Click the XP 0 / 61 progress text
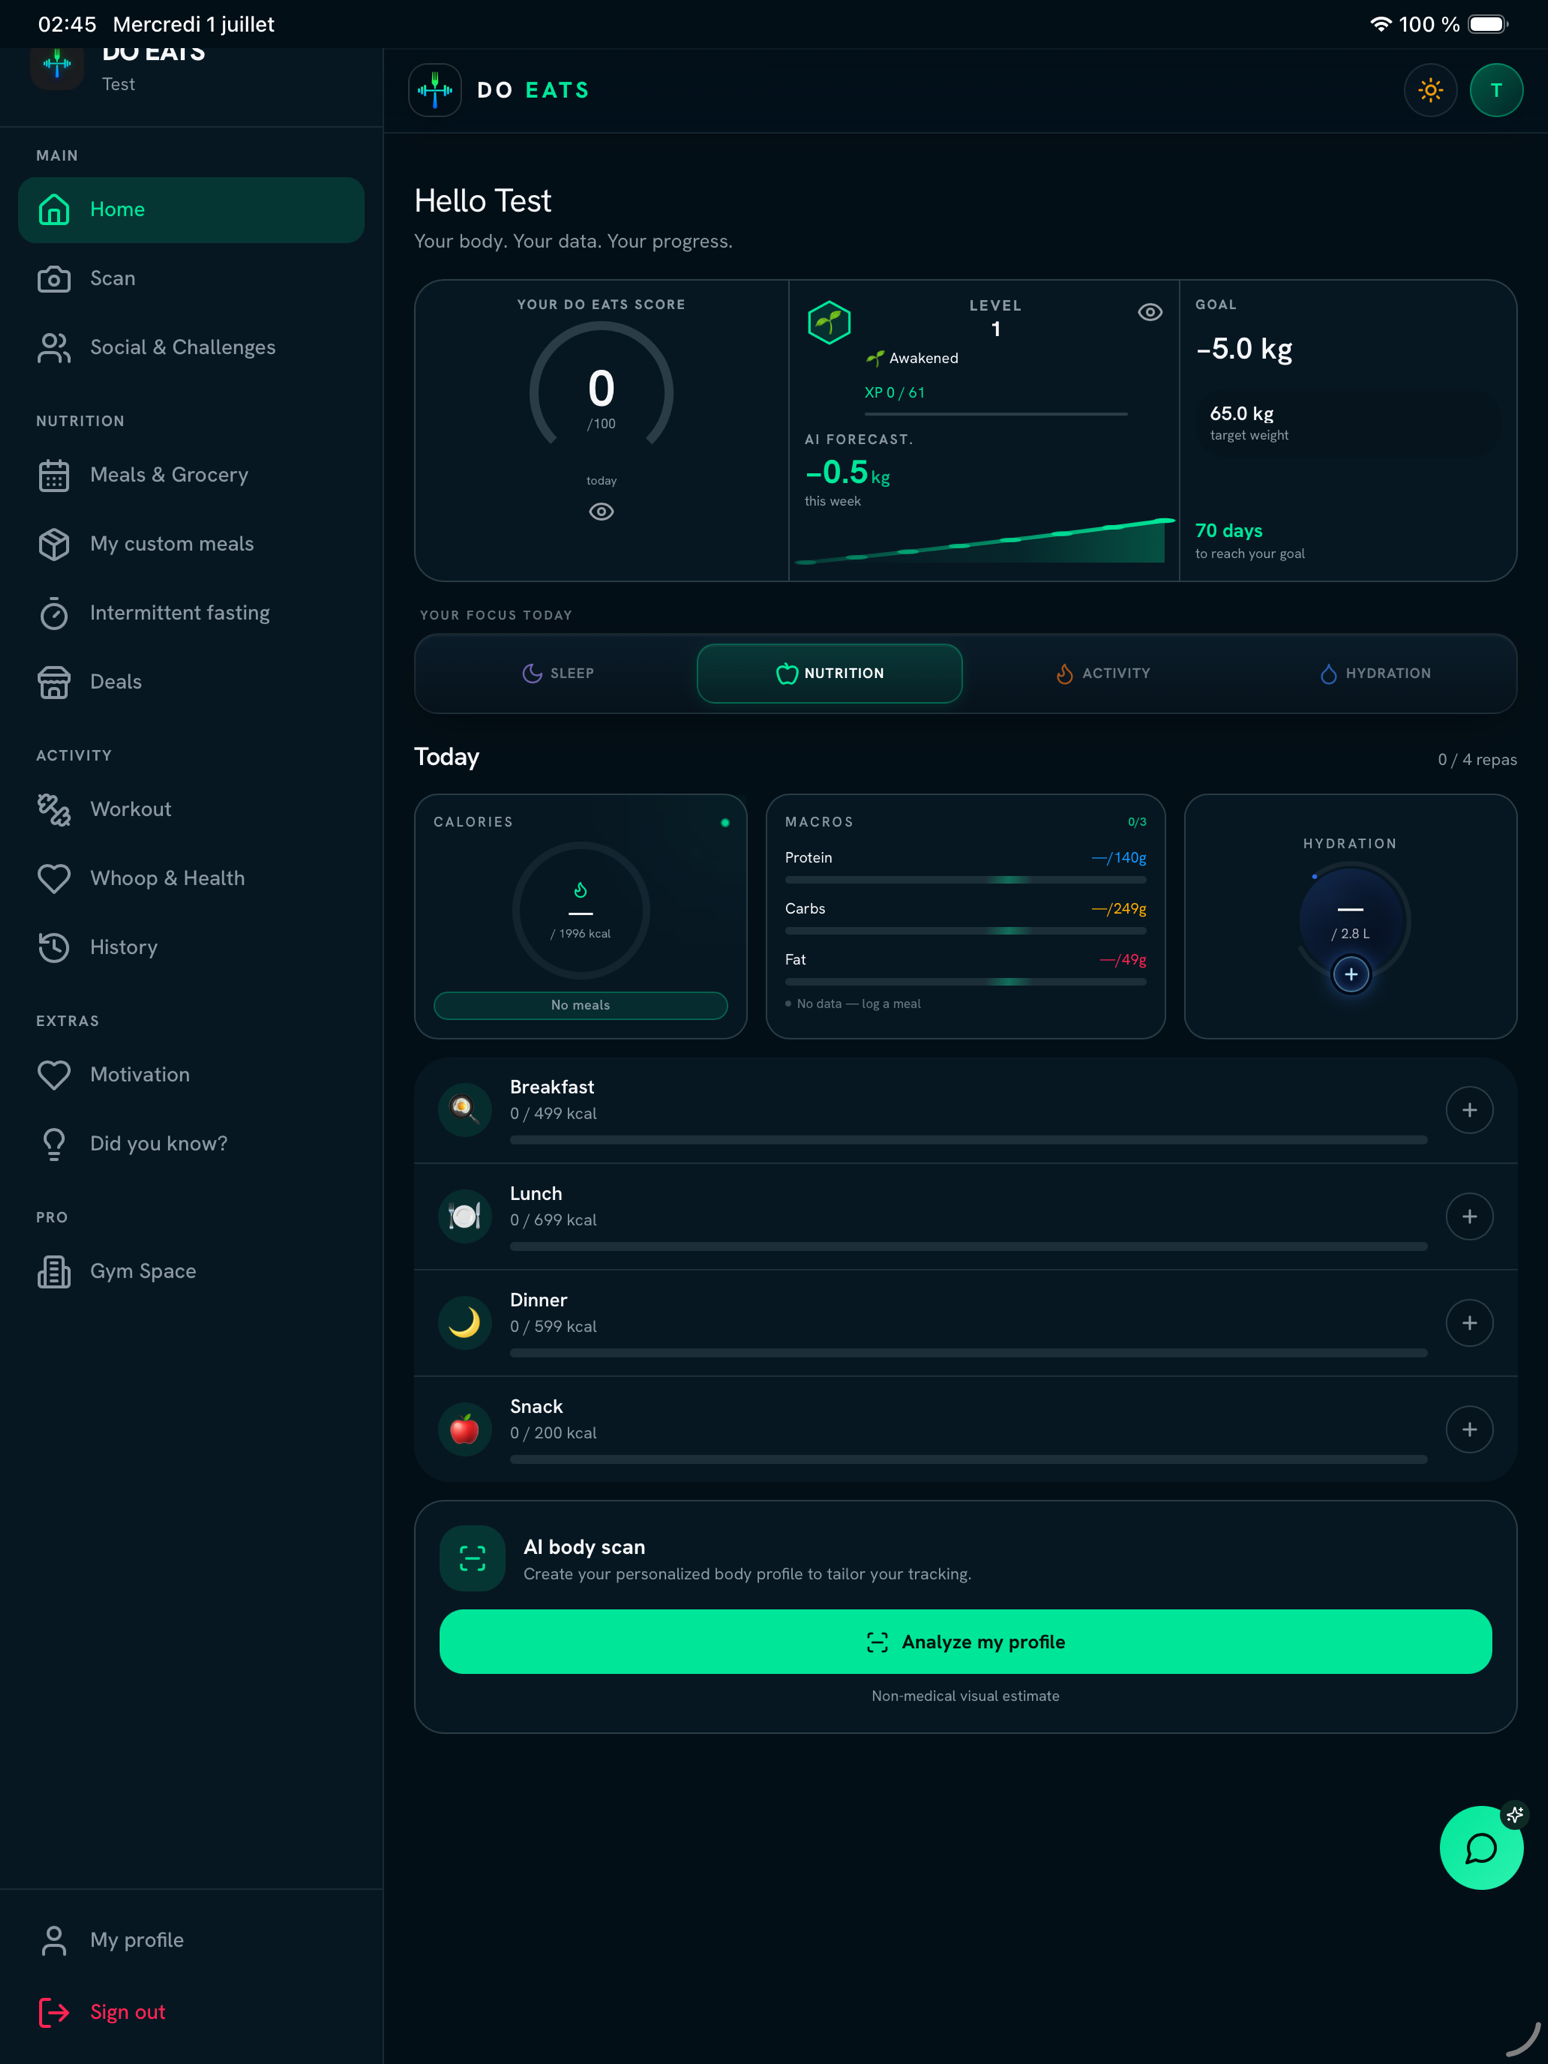Viewport: 1548px width, 2064px height. [x=895, y=393]
